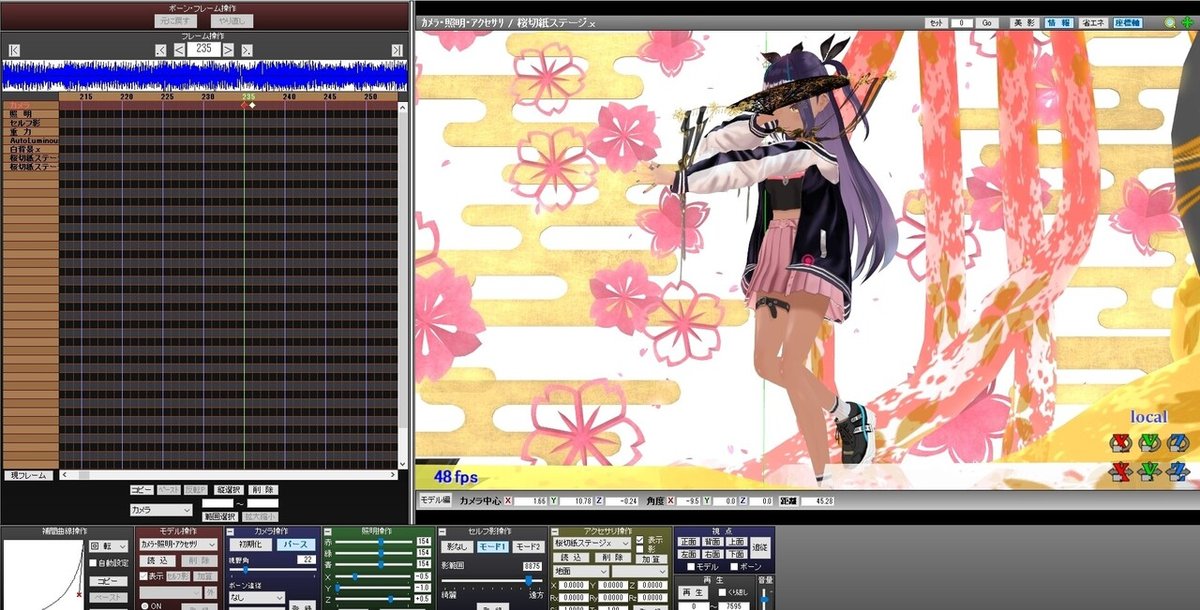Viewport: 1200px width, 610px height.
Task: Toggle the 省エネ button
Action: (x=1093, y=23)
